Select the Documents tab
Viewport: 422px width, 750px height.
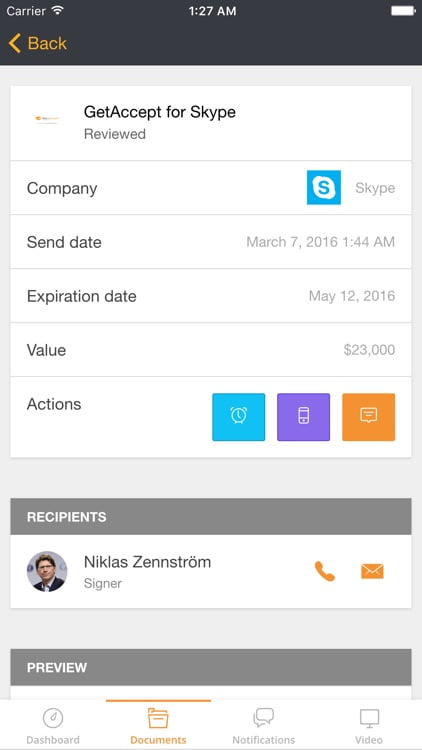pyautogui.click(x=158, y=726)
